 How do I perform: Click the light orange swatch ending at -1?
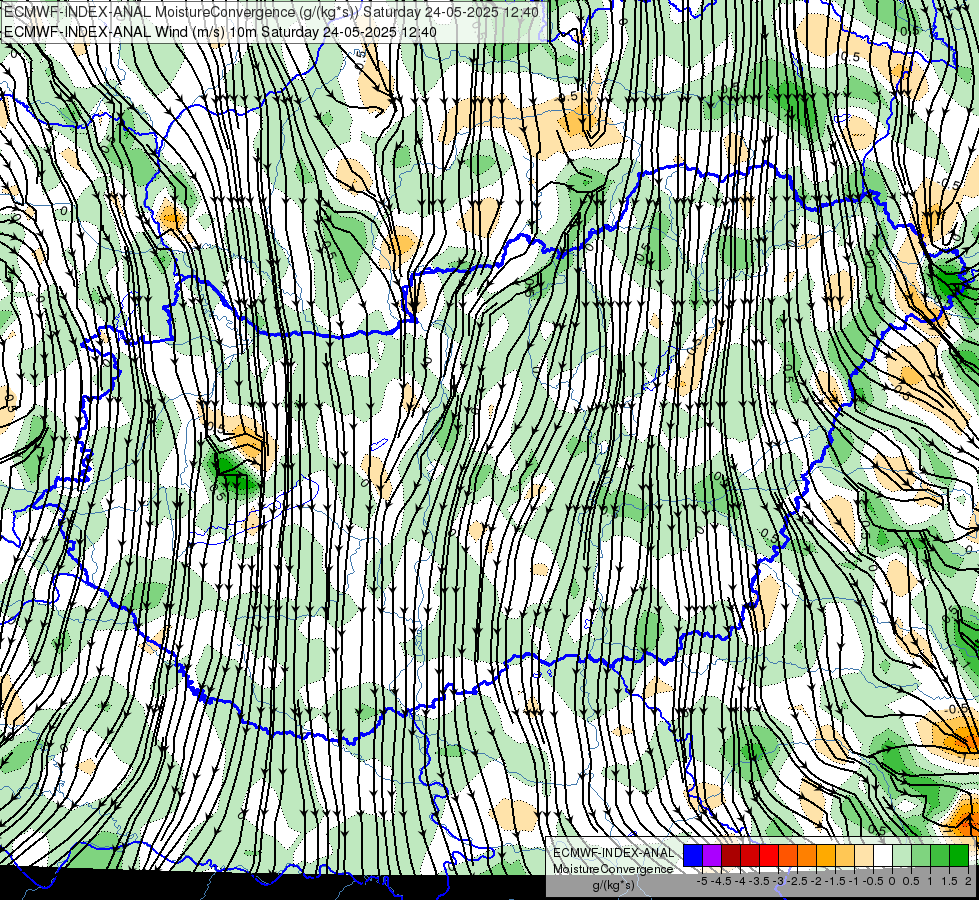tap(845, 856)
